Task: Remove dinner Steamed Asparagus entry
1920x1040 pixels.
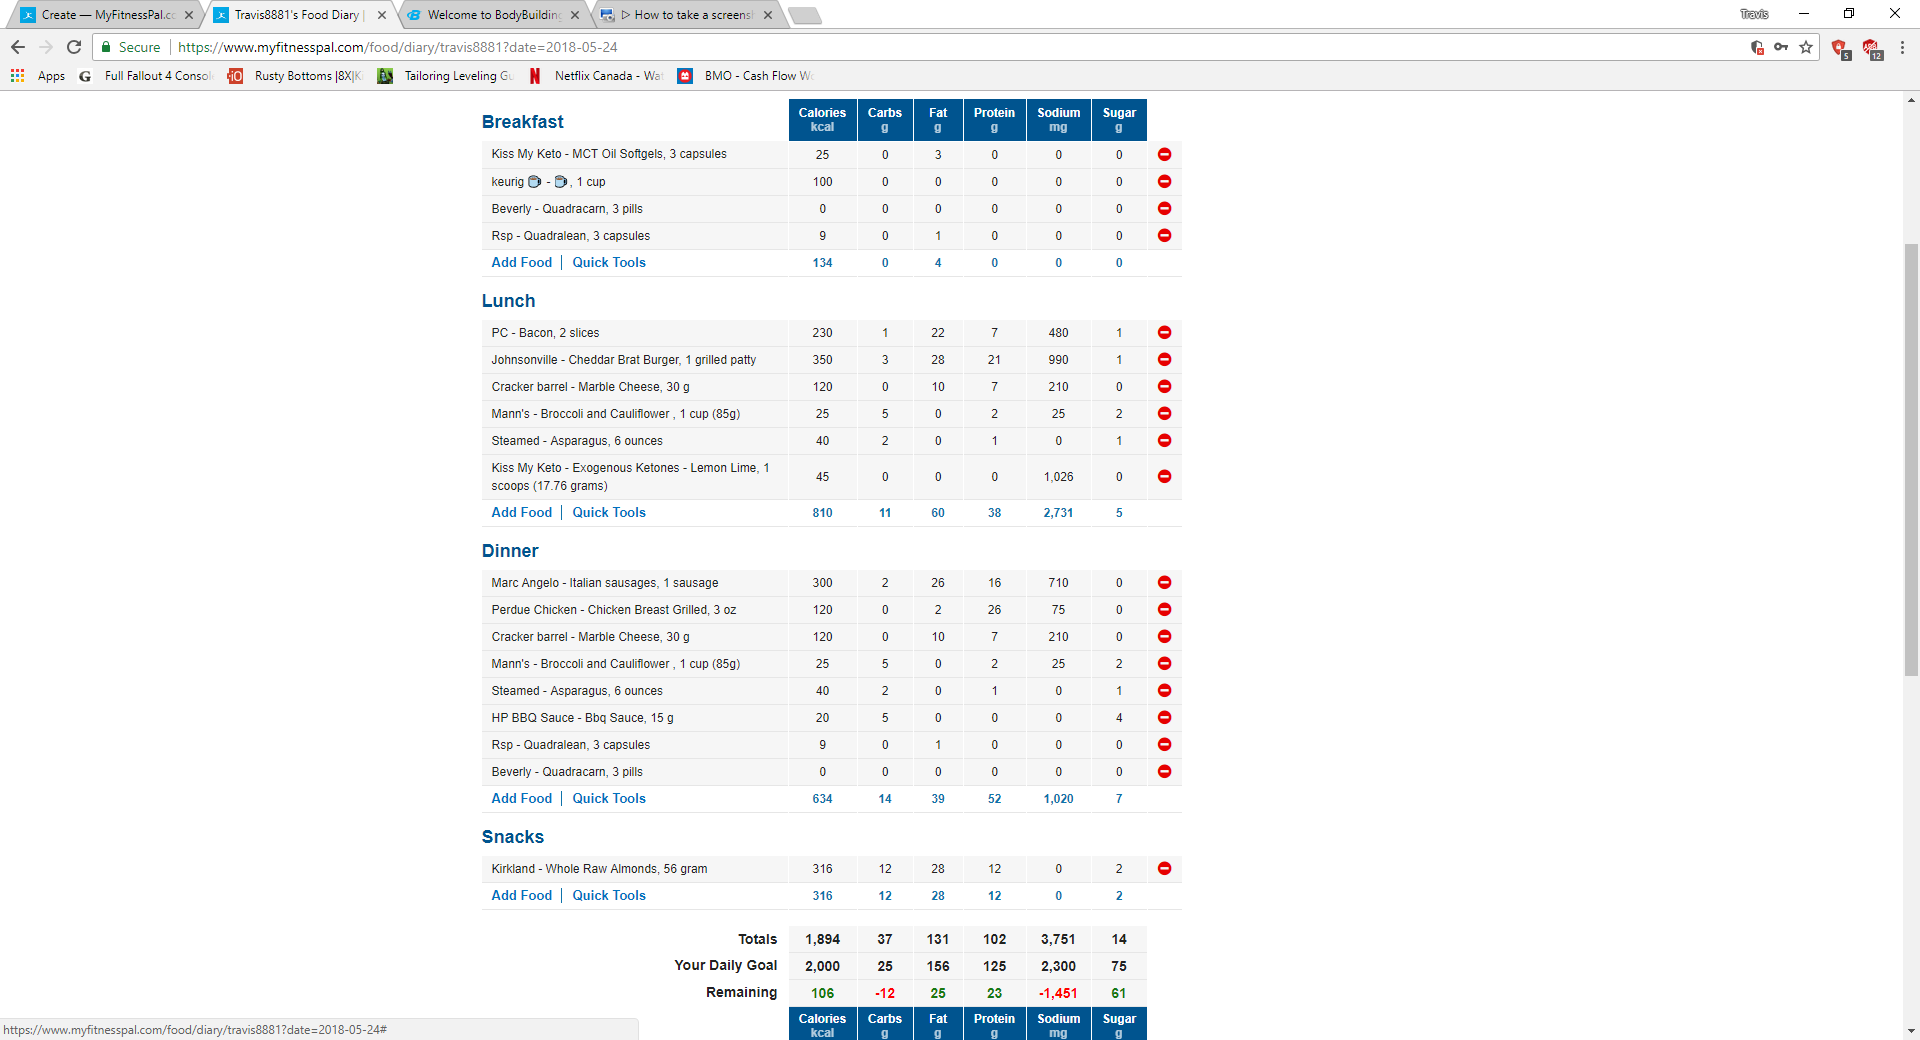Action: tap(1164, 690)
